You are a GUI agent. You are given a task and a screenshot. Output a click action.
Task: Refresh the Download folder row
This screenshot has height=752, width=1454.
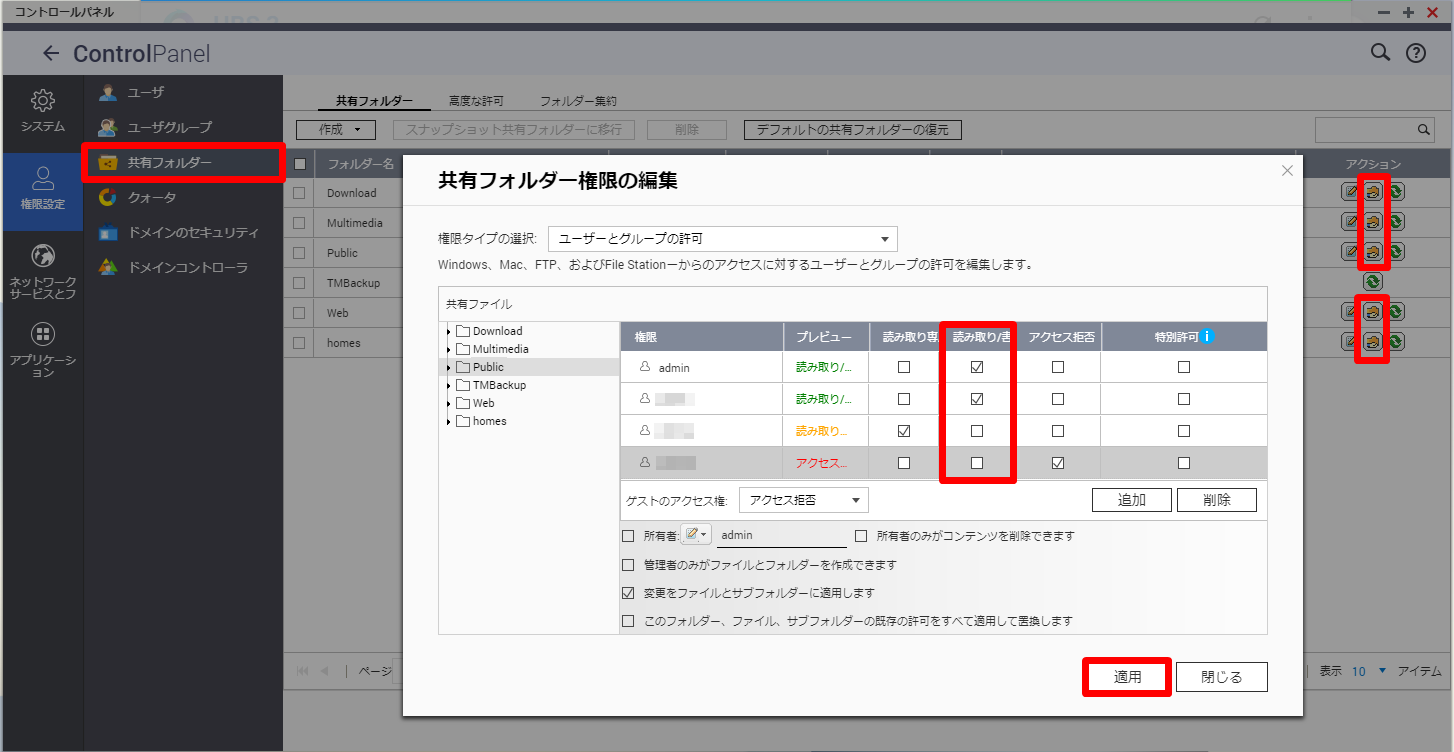coord(1395,192)
